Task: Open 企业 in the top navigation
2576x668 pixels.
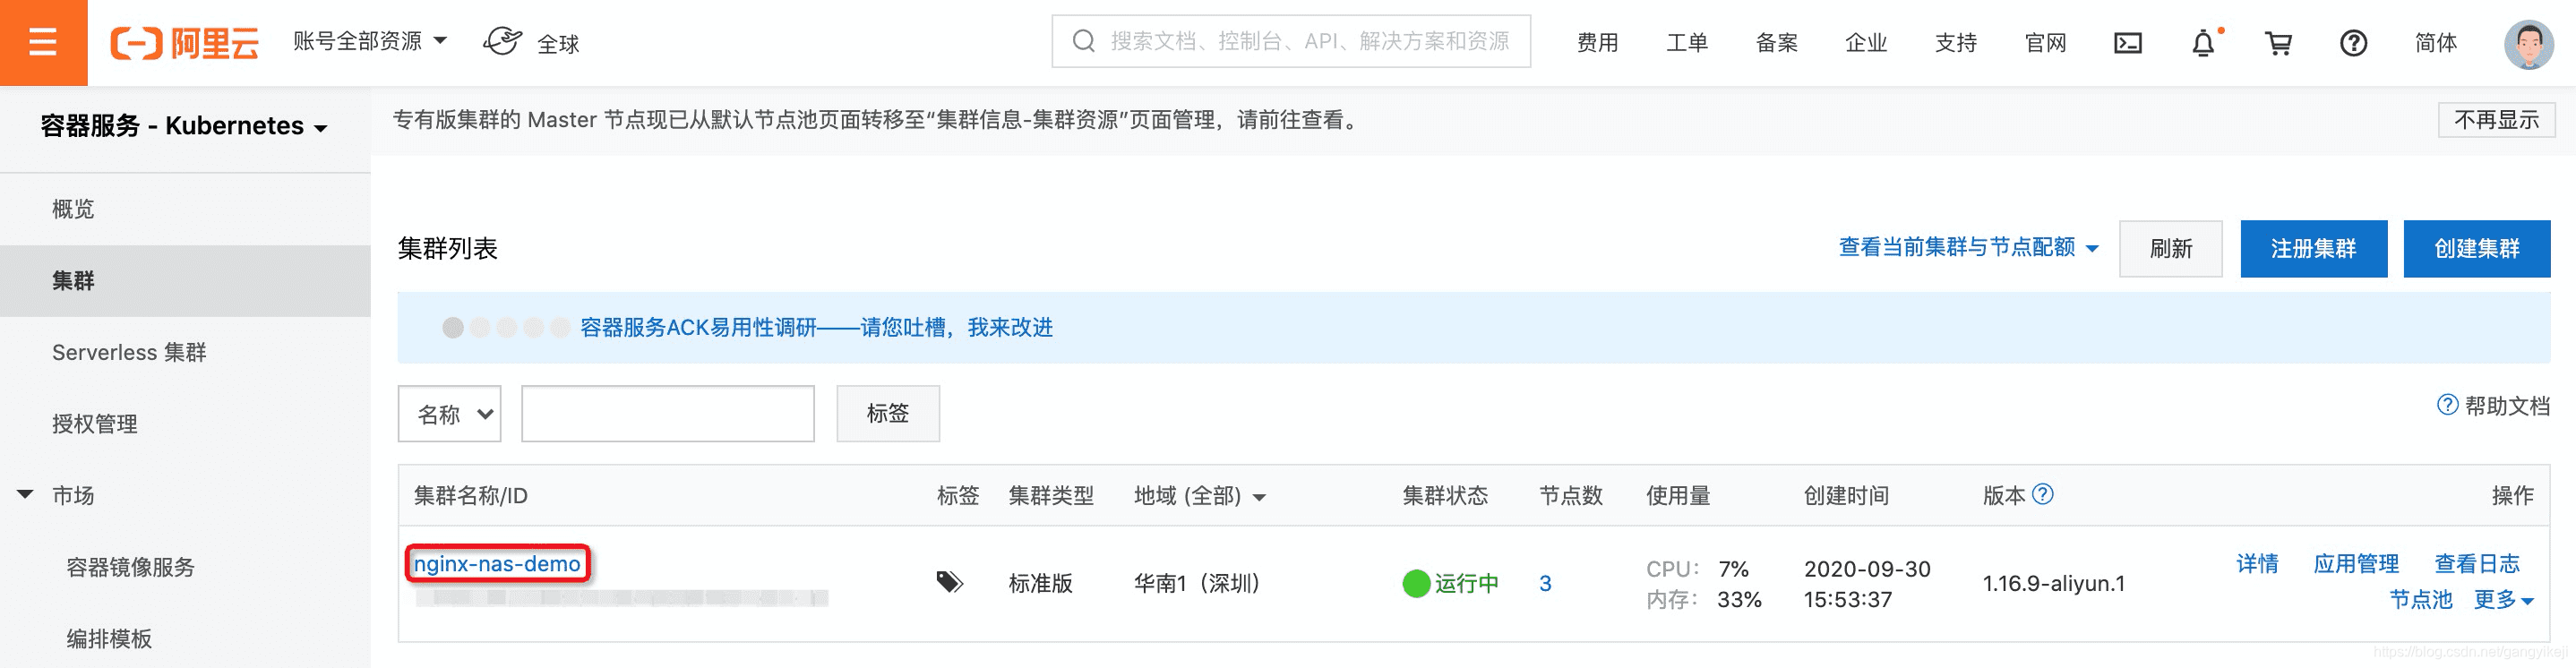Action: (x=1865, y=43)
